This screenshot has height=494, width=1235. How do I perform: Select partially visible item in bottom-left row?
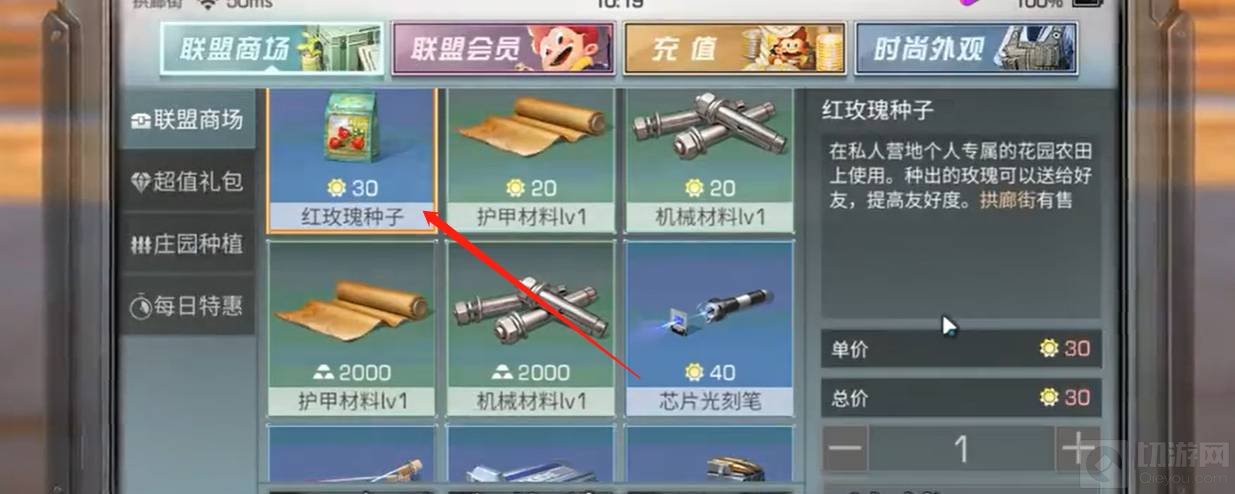(352, 460)
